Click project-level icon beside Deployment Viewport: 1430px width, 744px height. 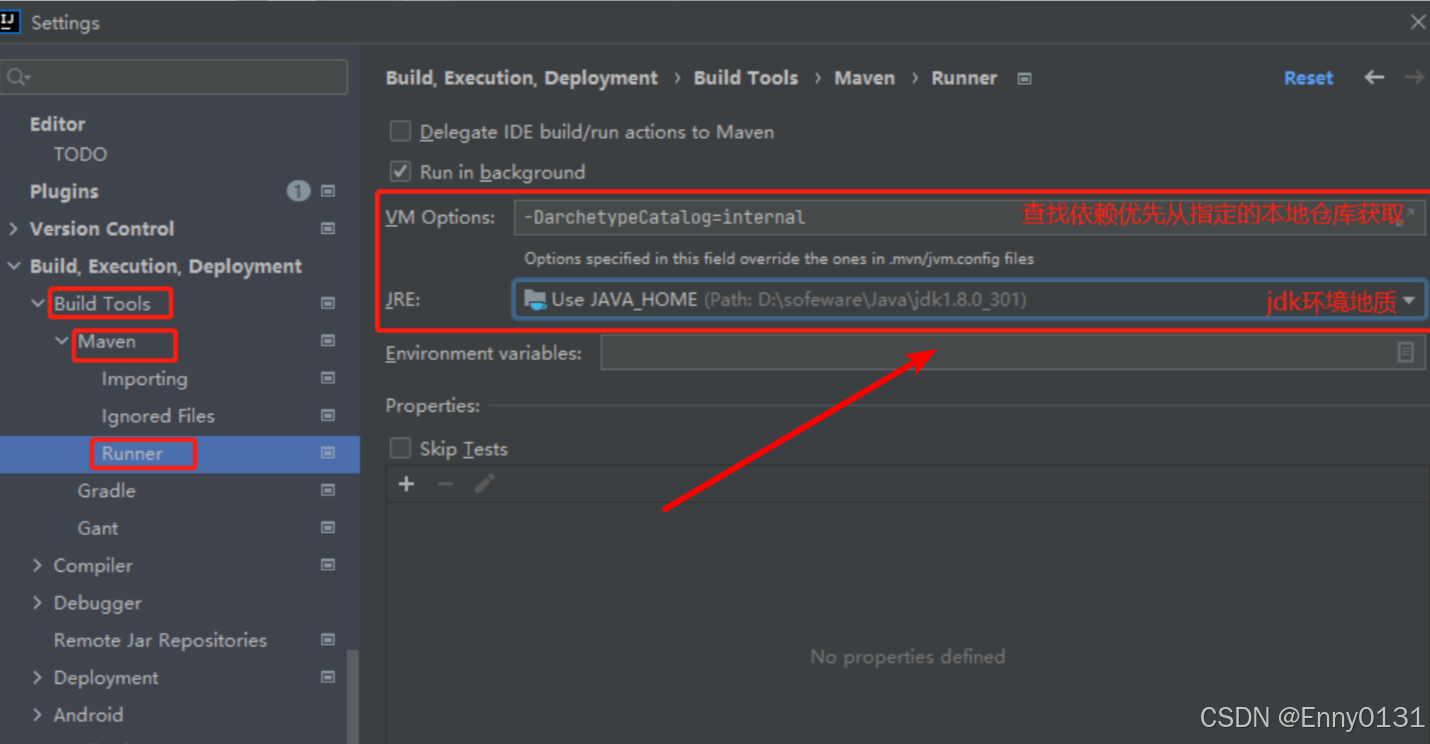pyautogui.click(x=328, y=677)
